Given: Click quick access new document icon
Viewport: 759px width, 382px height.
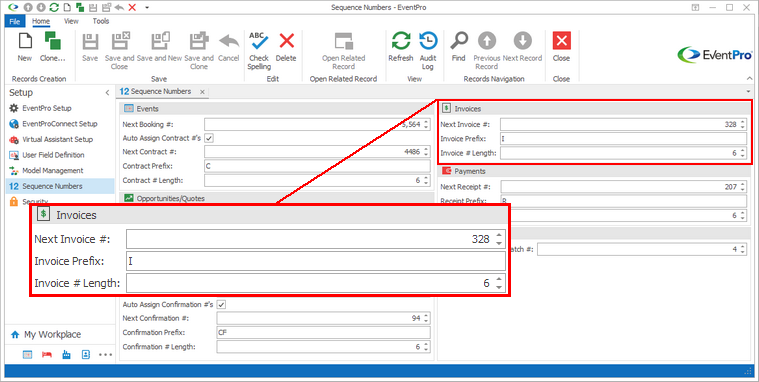Looking at the screenshot, I should [67, 7].
